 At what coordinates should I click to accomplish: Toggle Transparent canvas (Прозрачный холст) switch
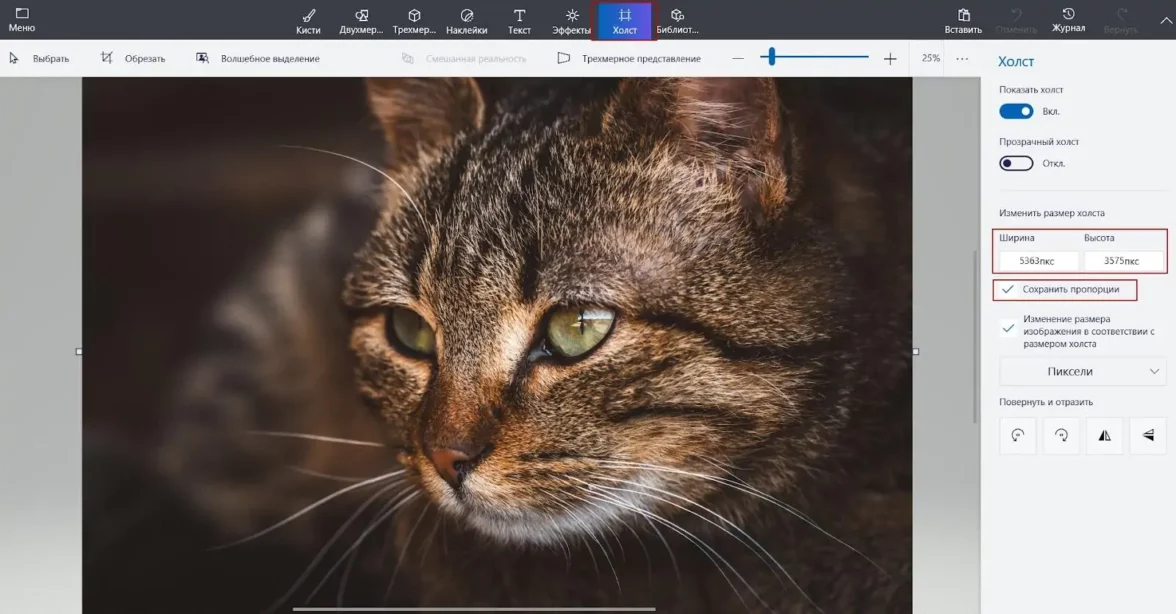pyautogui.click(x=1016, y=163)
